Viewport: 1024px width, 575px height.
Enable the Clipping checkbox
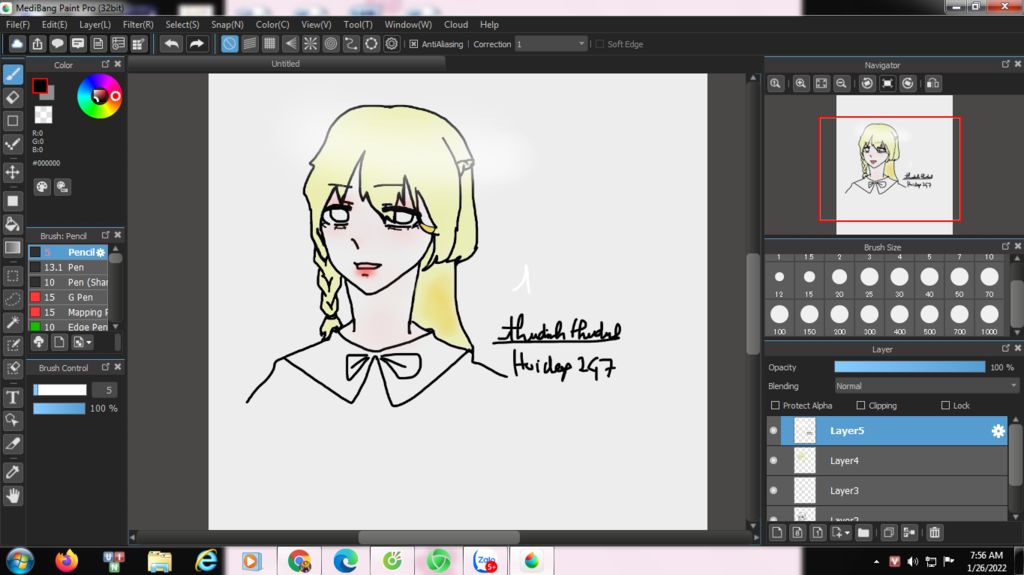point(861,406)
